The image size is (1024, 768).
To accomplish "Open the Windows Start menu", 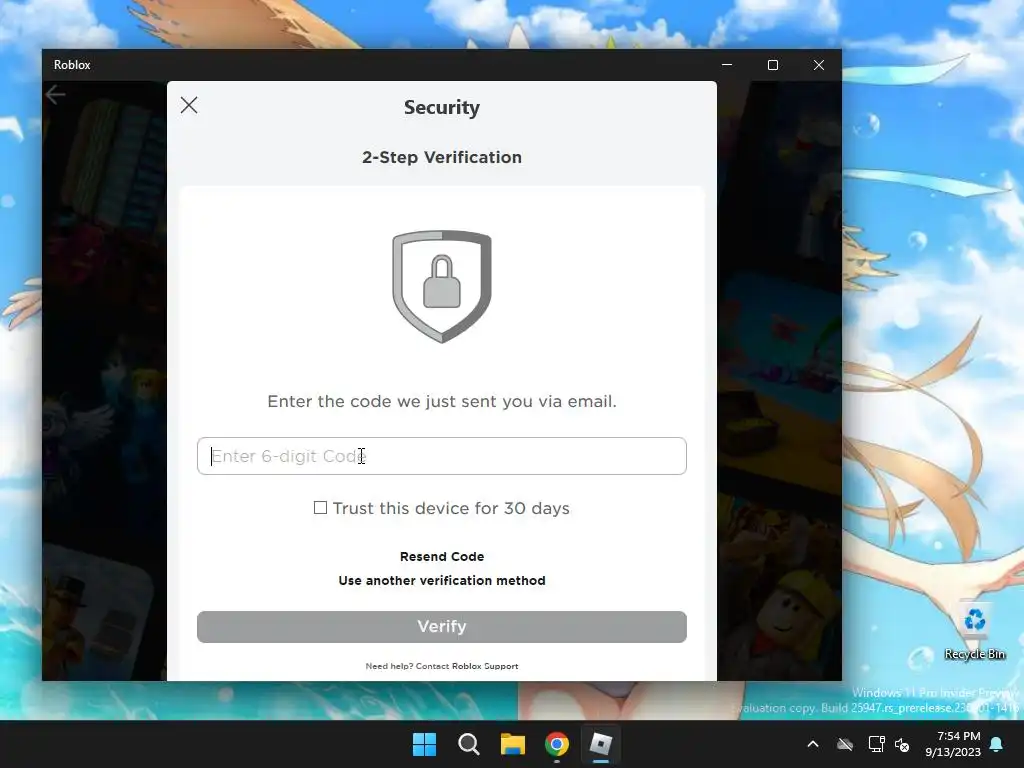I will click(x=424, y=744).
